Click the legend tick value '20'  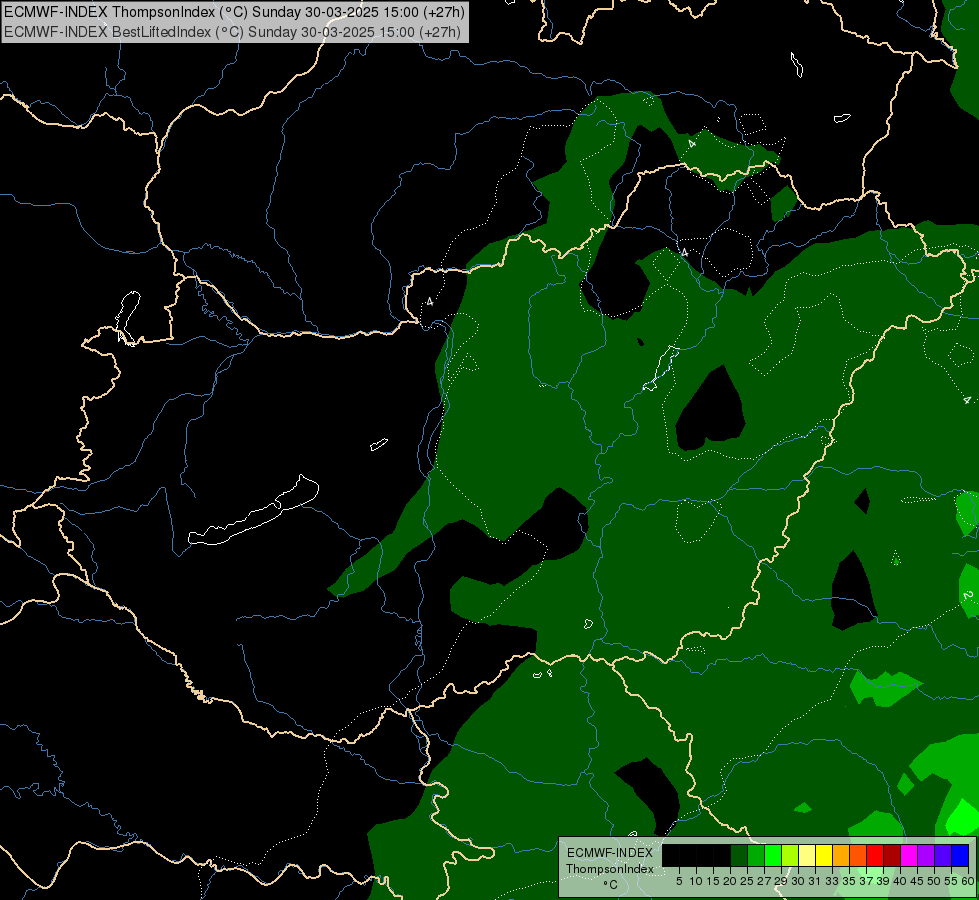pyautogui.click(x=730, y=881)
